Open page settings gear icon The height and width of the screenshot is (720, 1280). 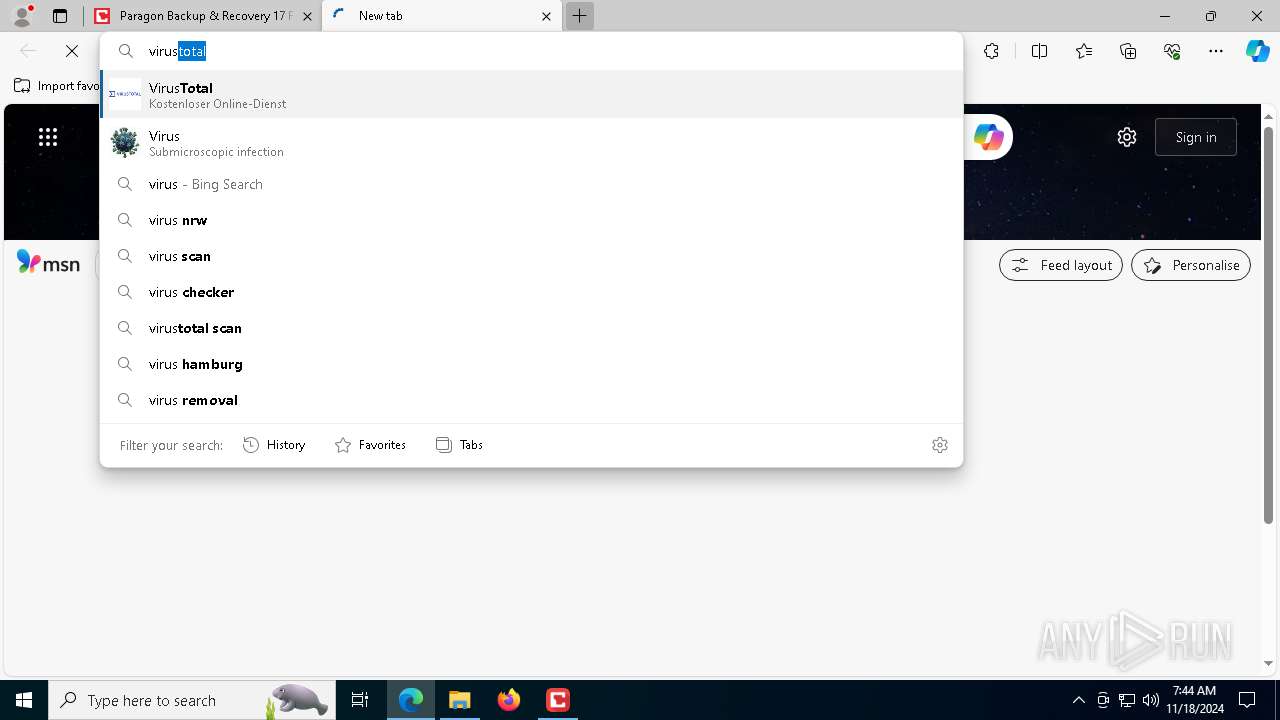1127,137
